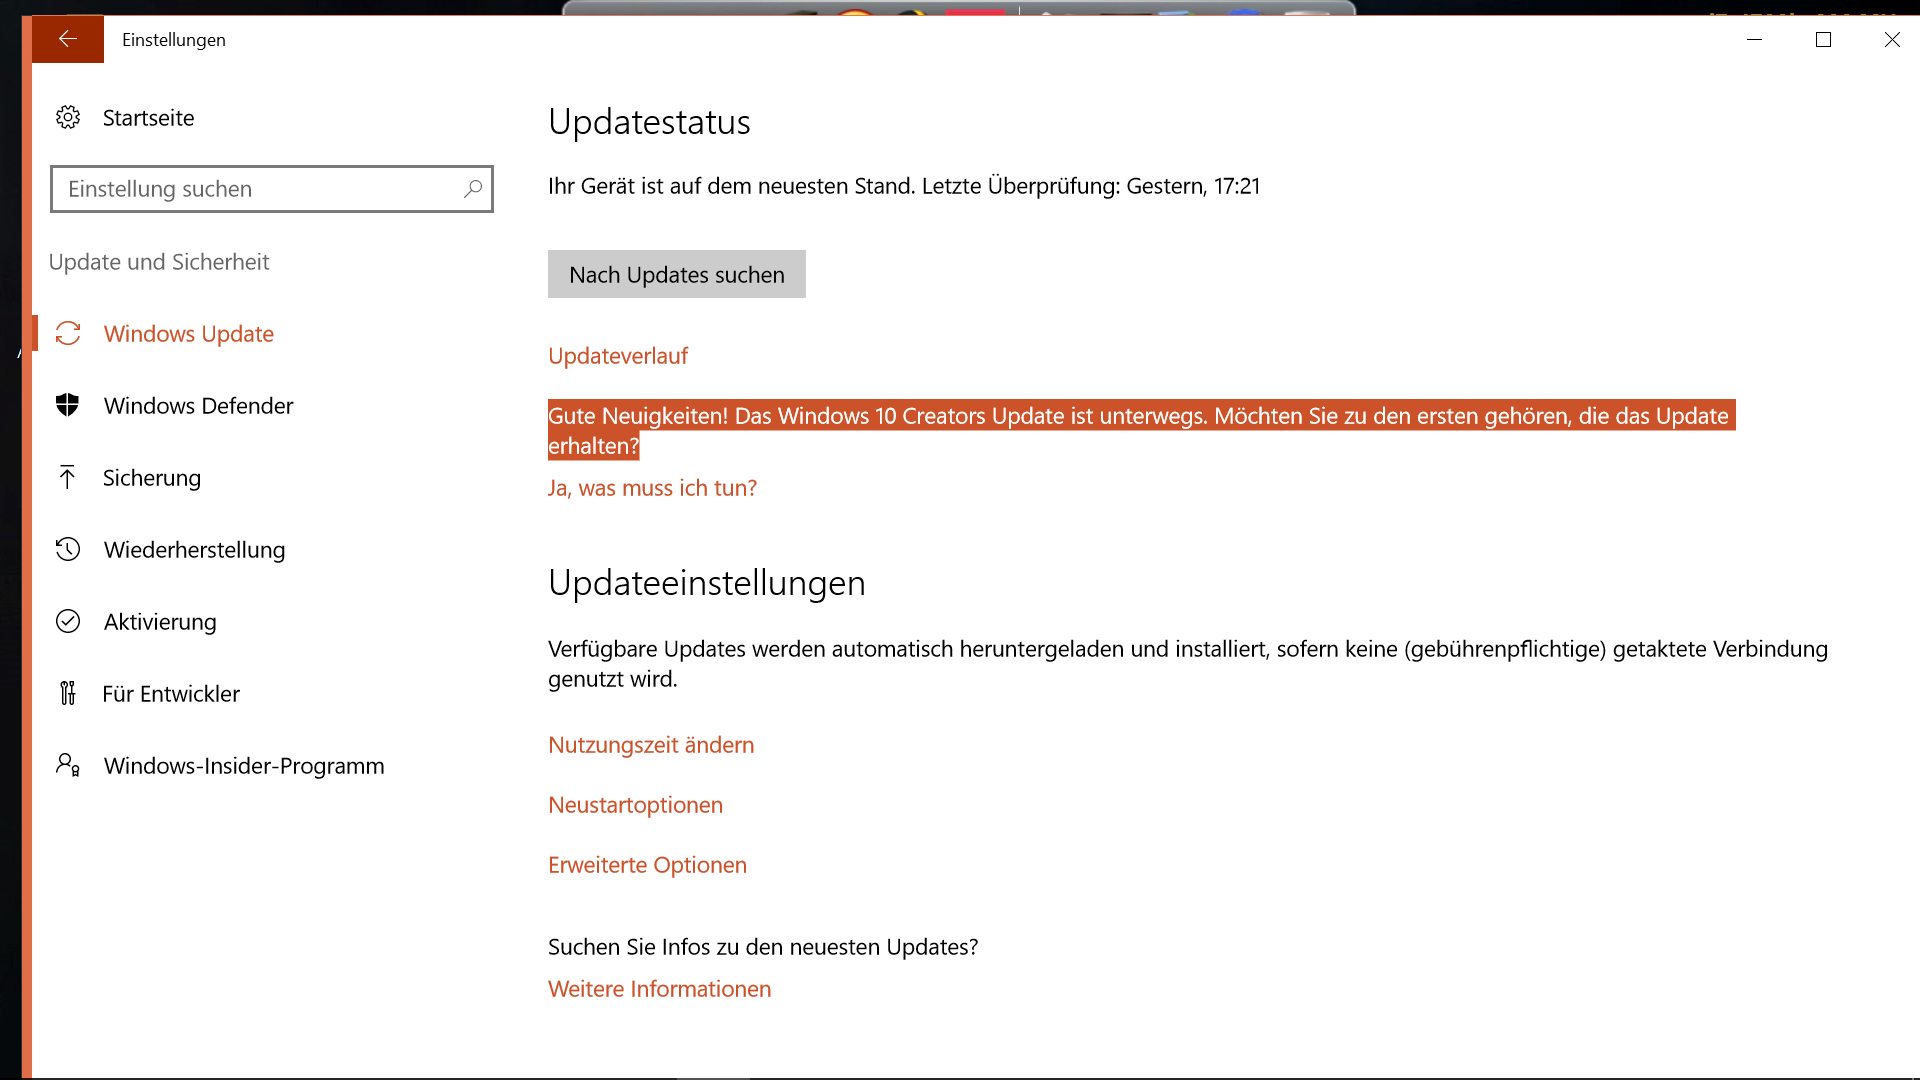Screen dimensions: 1920x1080
Task: Open Erweiterte Optionen link
Action: 647,865
